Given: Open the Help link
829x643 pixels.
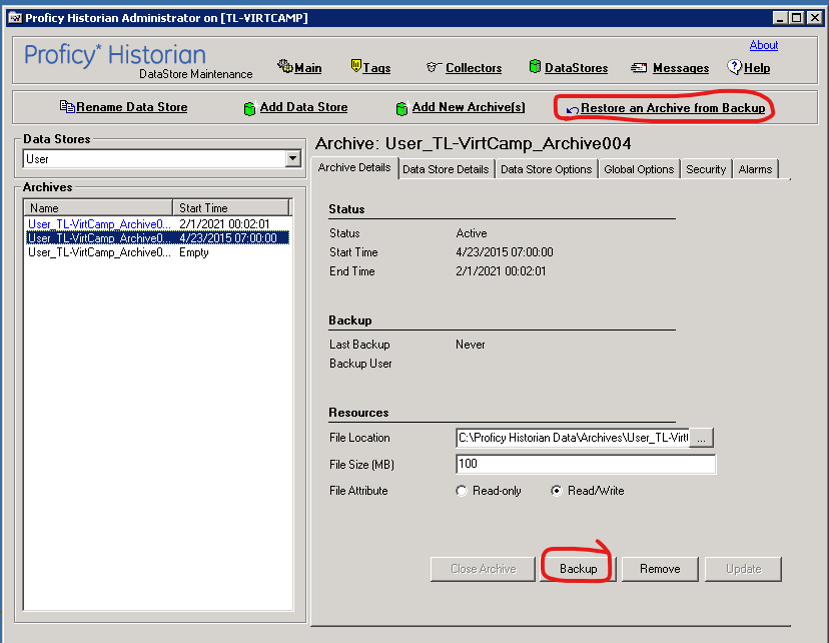Looking at the screenshot, I should [x=757, y=68].
